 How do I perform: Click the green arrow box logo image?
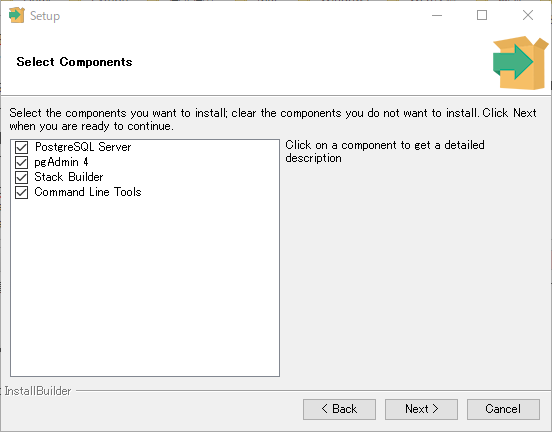[x=520, y=63]
